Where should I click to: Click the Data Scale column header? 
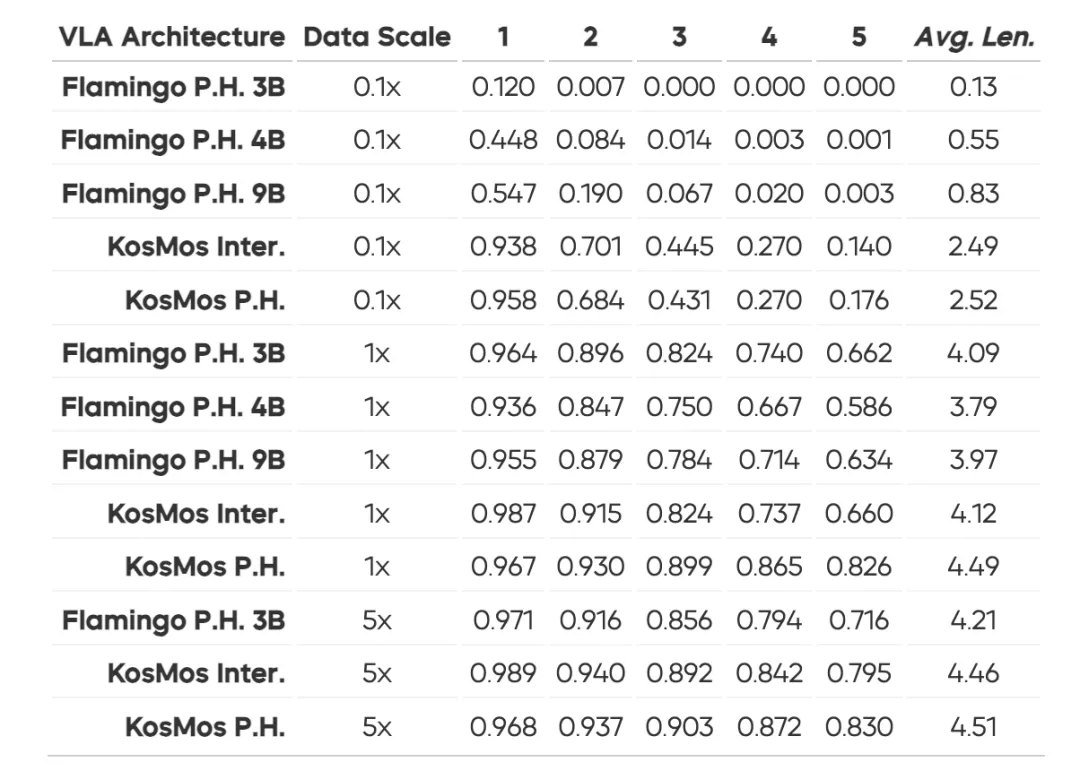tap(377, 37)
